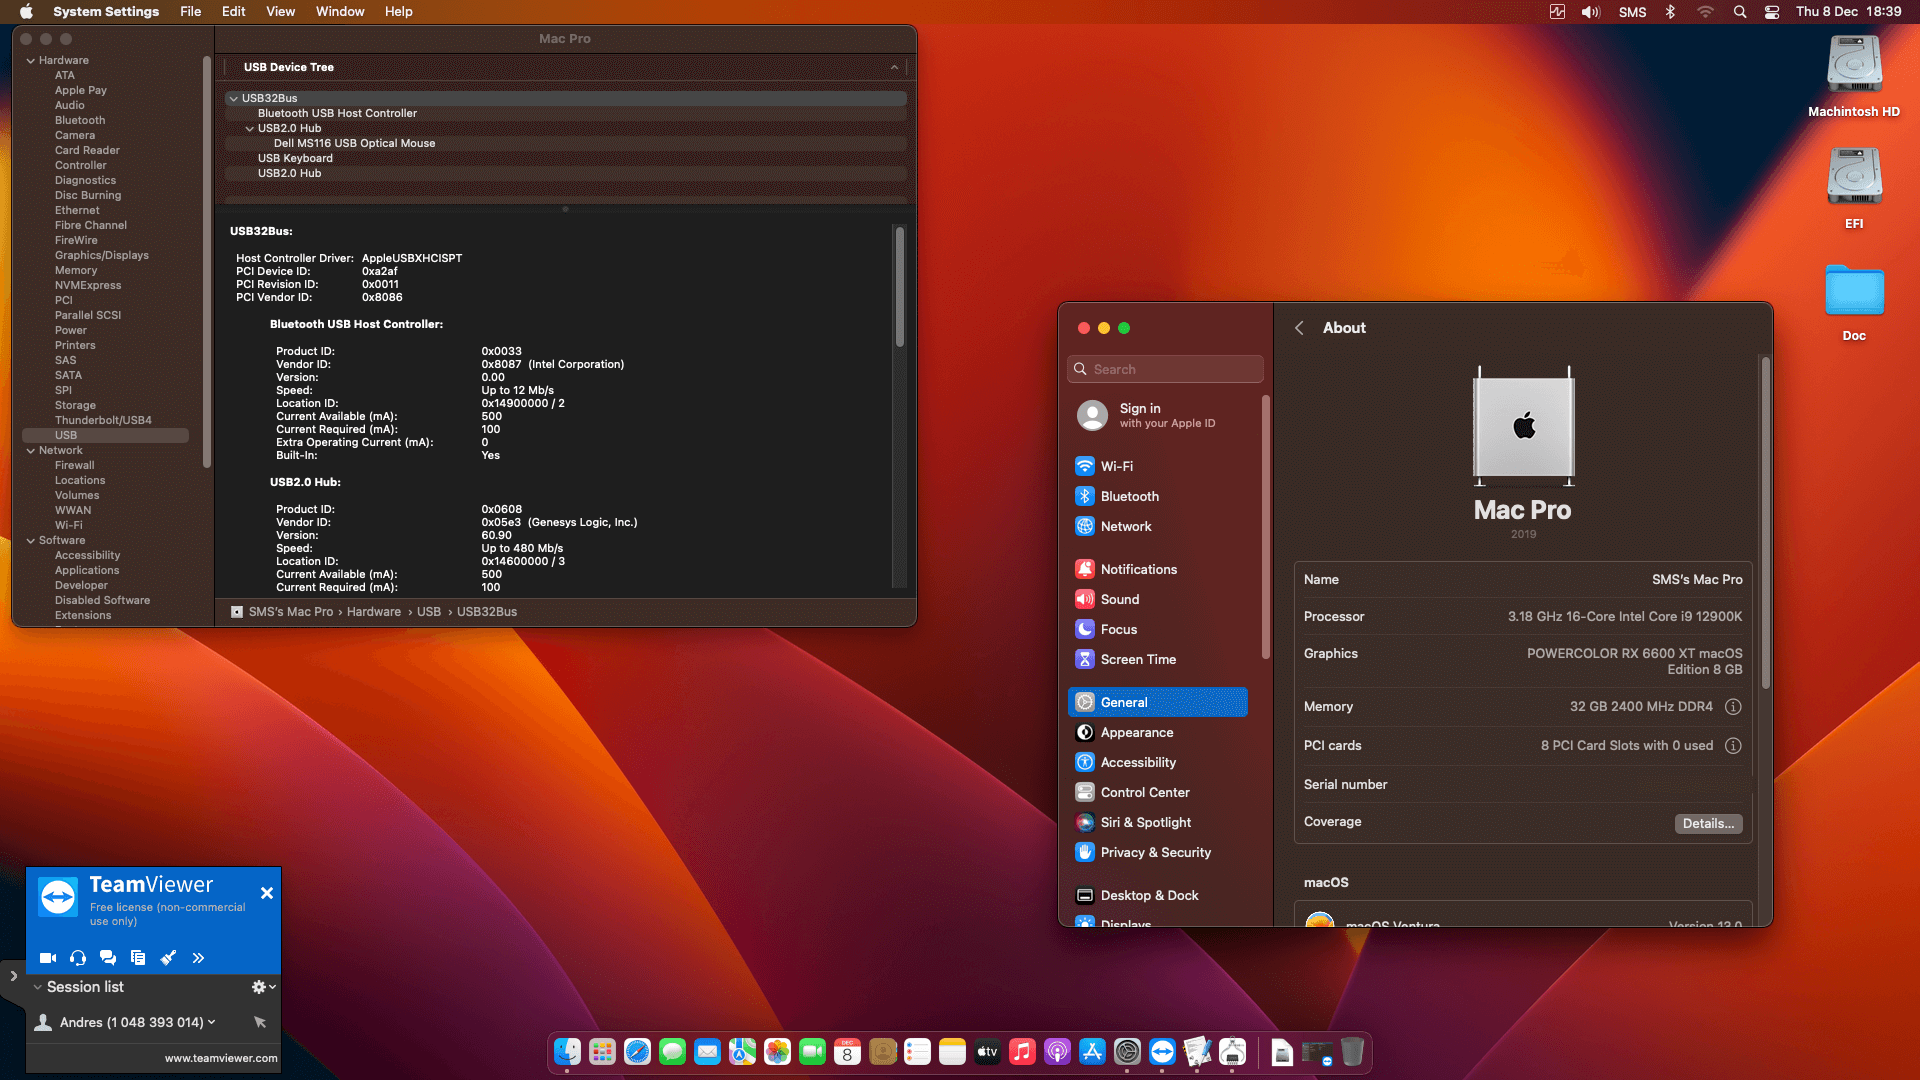Open Notifications settings in sidebar
This screenshot has height=1080, width=1920.
pos(1158,570)
